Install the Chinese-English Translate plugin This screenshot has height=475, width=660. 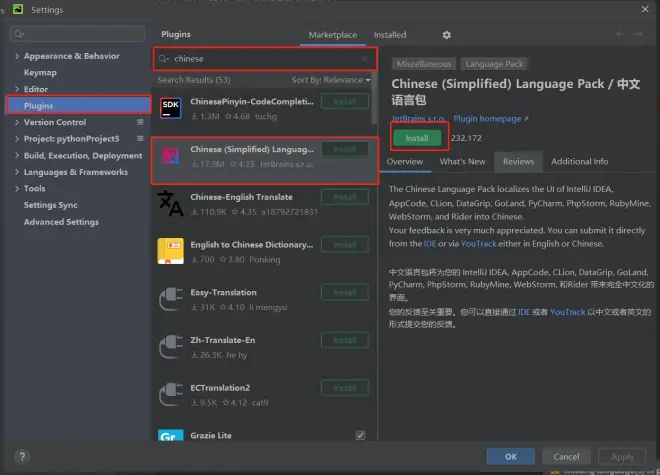point(345,197)
